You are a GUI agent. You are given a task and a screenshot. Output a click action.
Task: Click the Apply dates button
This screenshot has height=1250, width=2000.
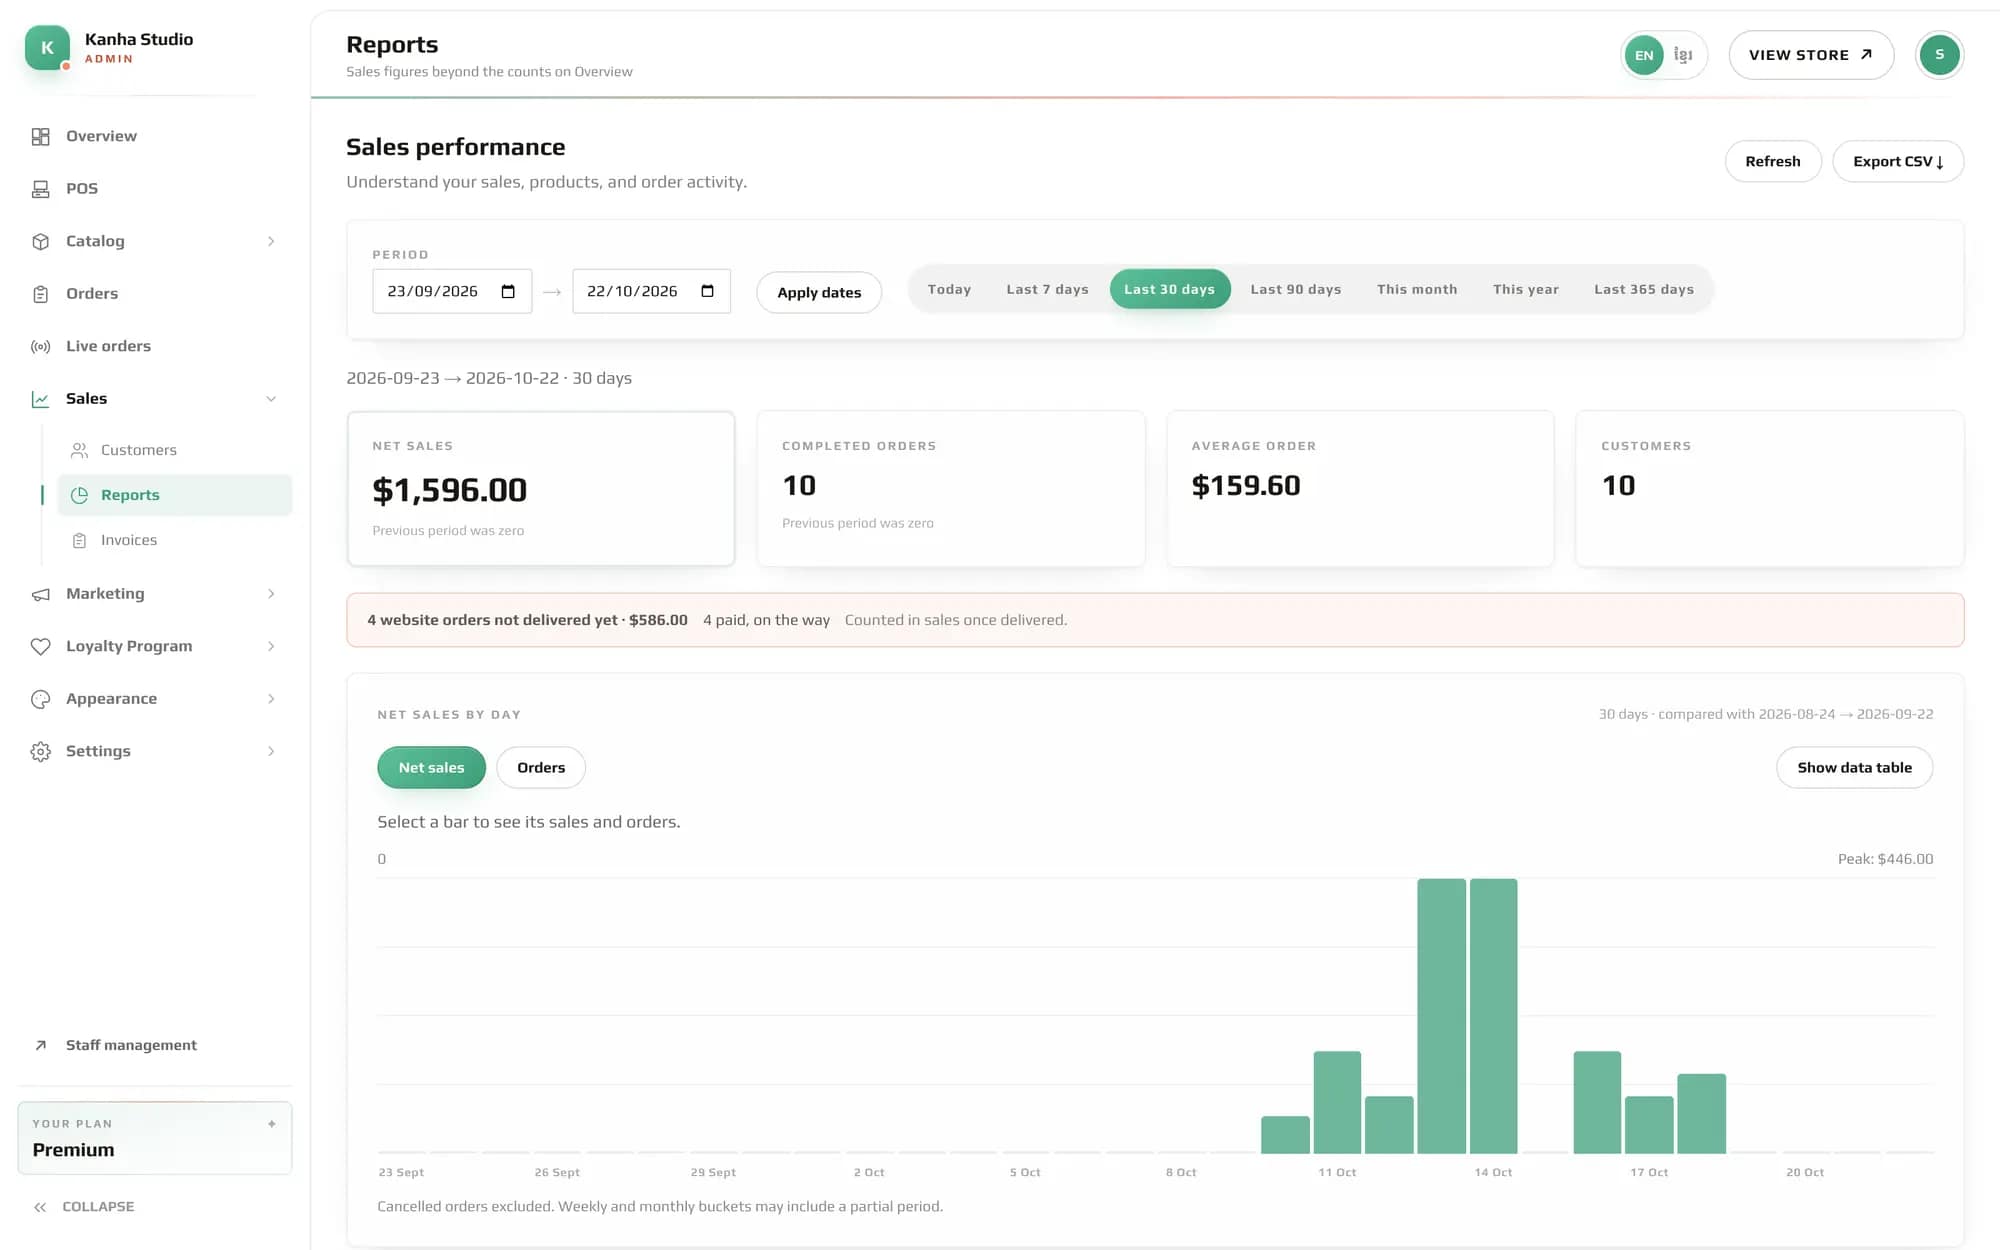pos(818,292)
